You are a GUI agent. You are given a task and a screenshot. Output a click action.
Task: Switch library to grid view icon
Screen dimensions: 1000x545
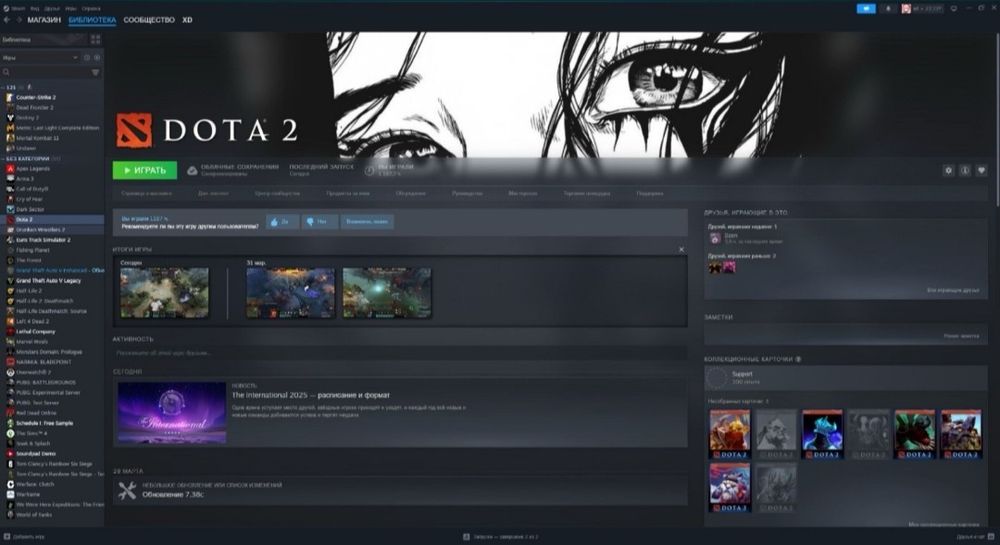coord(96,40)
